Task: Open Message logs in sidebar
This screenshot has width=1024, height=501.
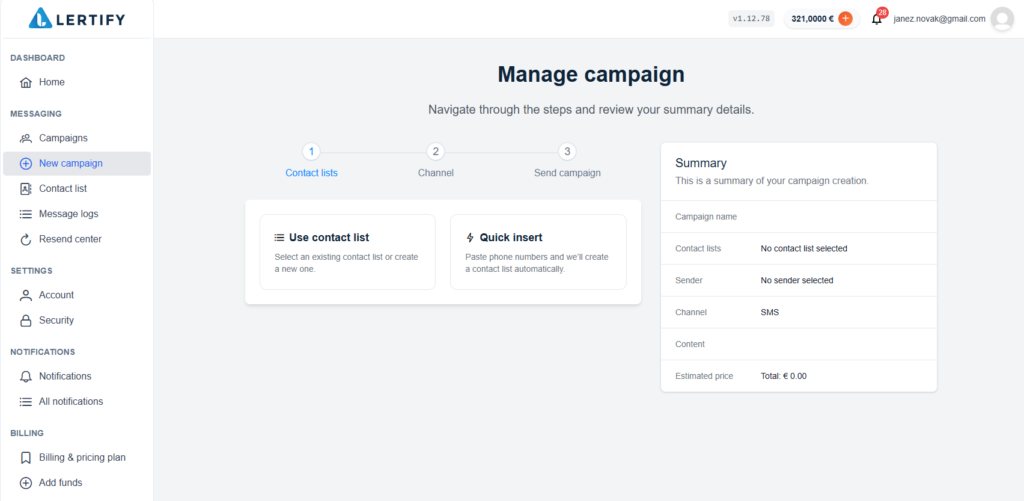Action: tap(68, 214)
